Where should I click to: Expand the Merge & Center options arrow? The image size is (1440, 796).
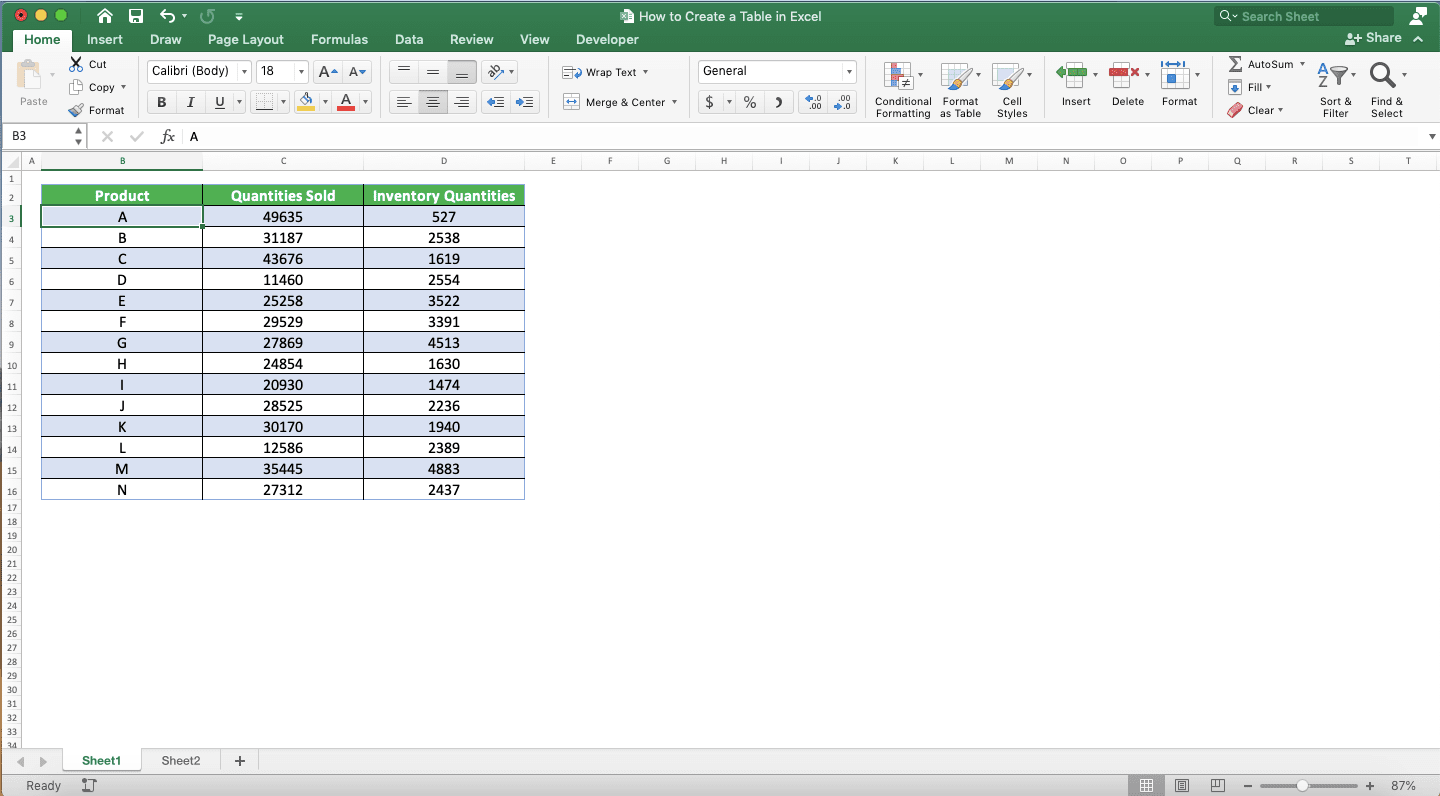[675, 102]
